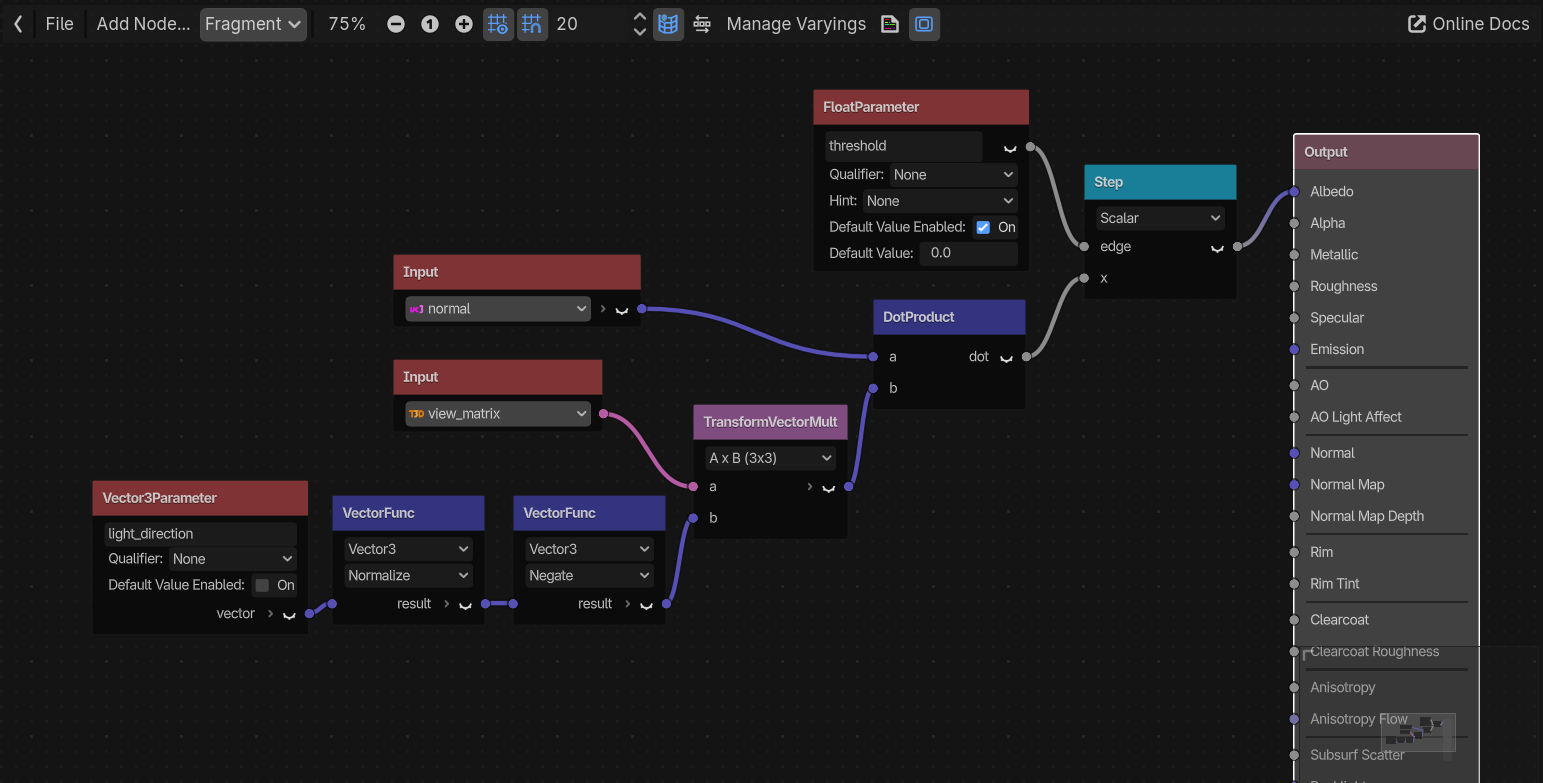Image resolution: width=1543 pixels, height=783 pixels.
Task: Click the Manage Varyings button
Action: coord(796,24)
